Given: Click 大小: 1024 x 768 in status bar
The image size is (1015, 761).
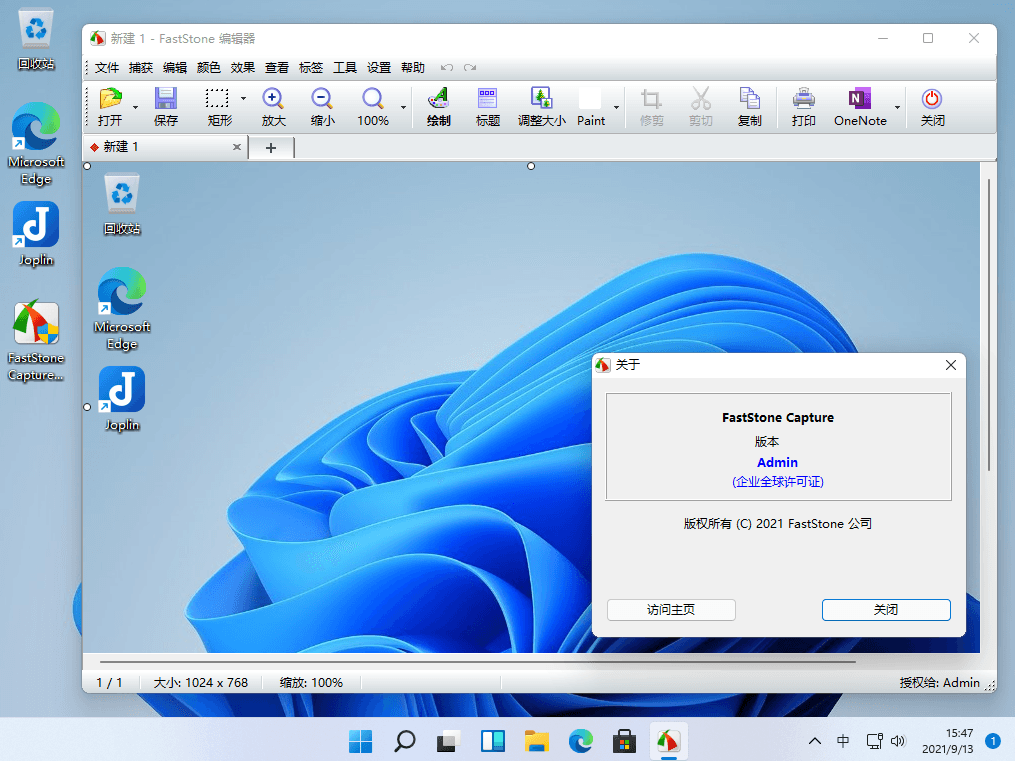Looking at the screenshot, I should click(201, 683).
